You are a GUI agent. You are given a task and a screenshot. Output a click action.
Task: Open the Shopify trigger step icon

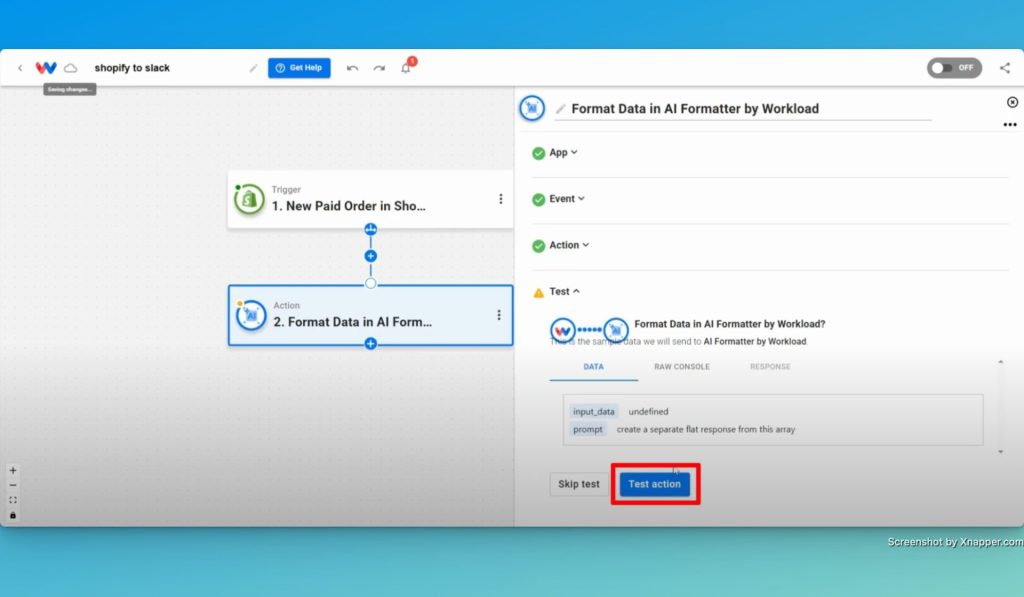tap(249, 199)
